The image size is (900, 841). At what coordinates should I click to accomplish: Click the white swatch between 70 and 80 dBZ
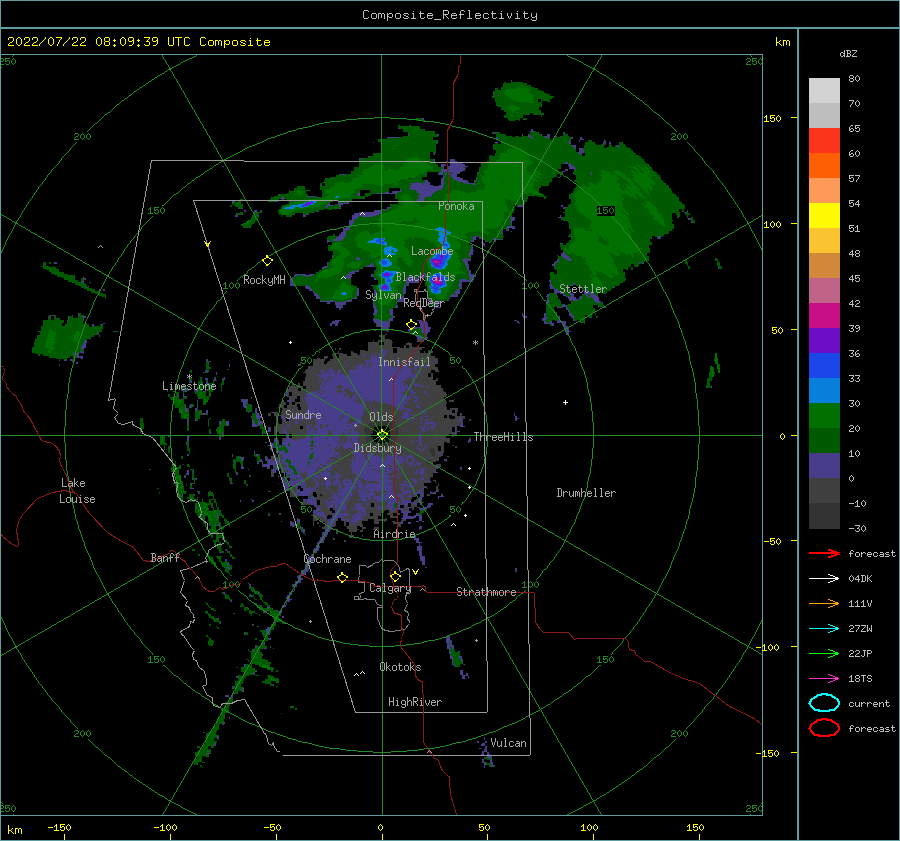(824, 90)
